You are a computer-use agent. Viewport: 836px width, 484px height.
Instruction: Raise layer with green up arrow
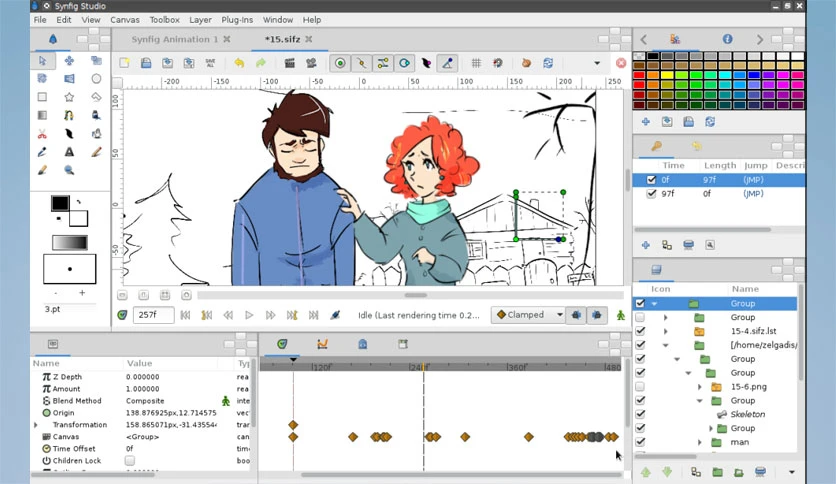coord(646,472)
